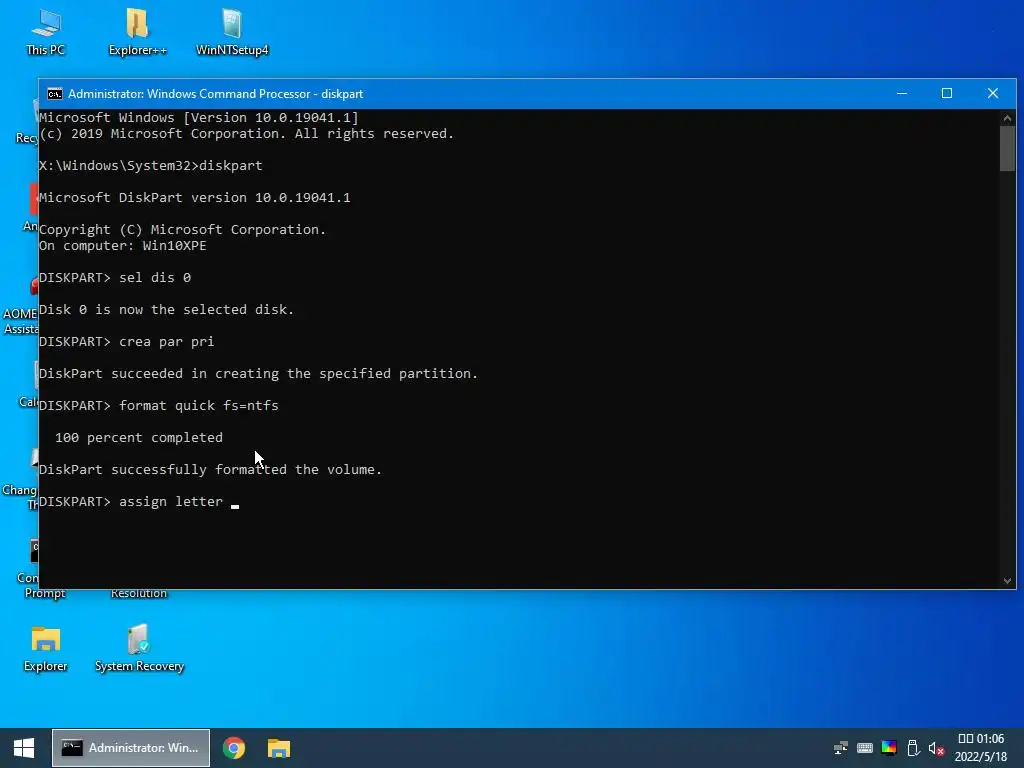Click the '100 percent completed' text
1024x768 pixels.
pyautogui.click(x=138, y=438)
